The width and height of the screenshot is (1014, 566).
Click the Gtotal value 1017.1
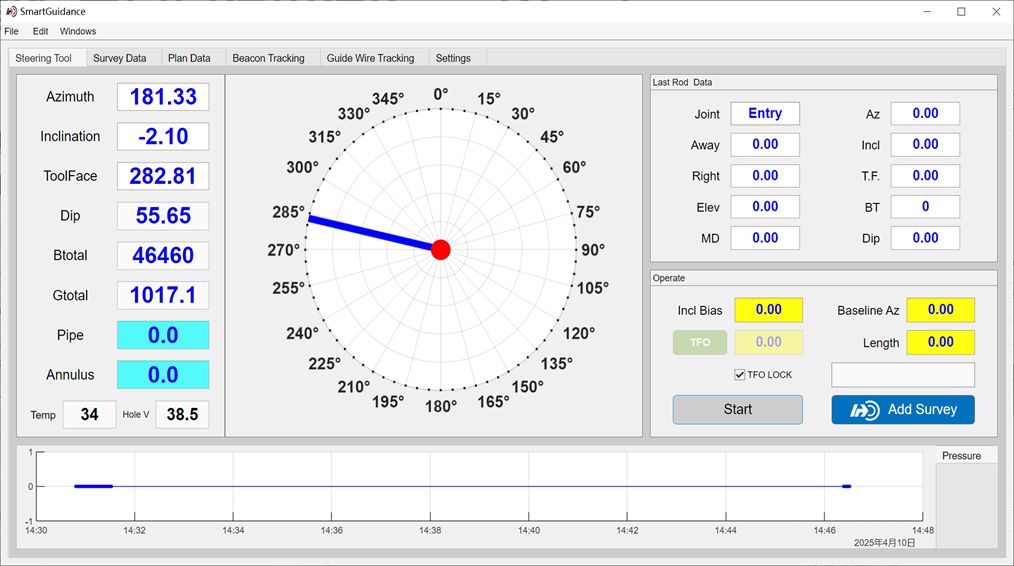163,295
